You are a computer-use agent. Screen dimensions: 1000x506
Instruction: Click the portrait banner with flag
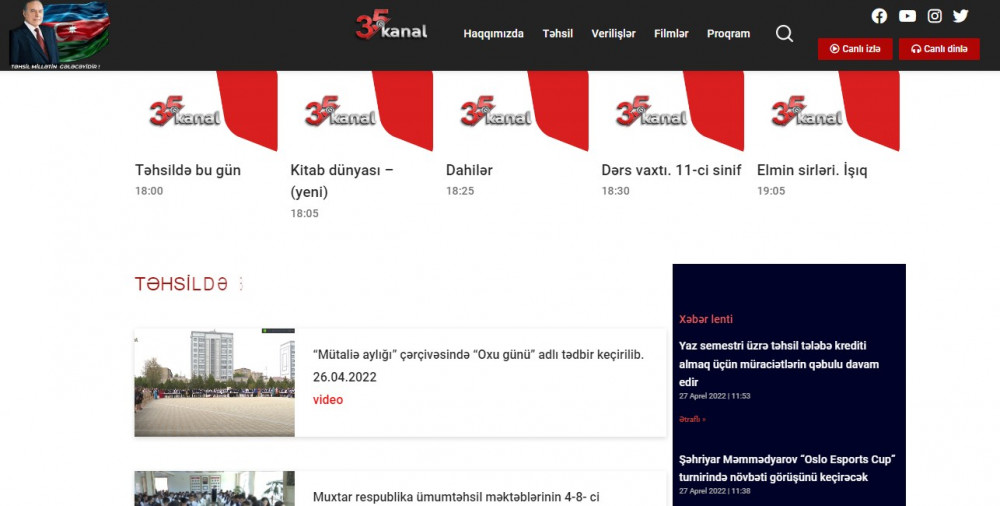(59, 35)
